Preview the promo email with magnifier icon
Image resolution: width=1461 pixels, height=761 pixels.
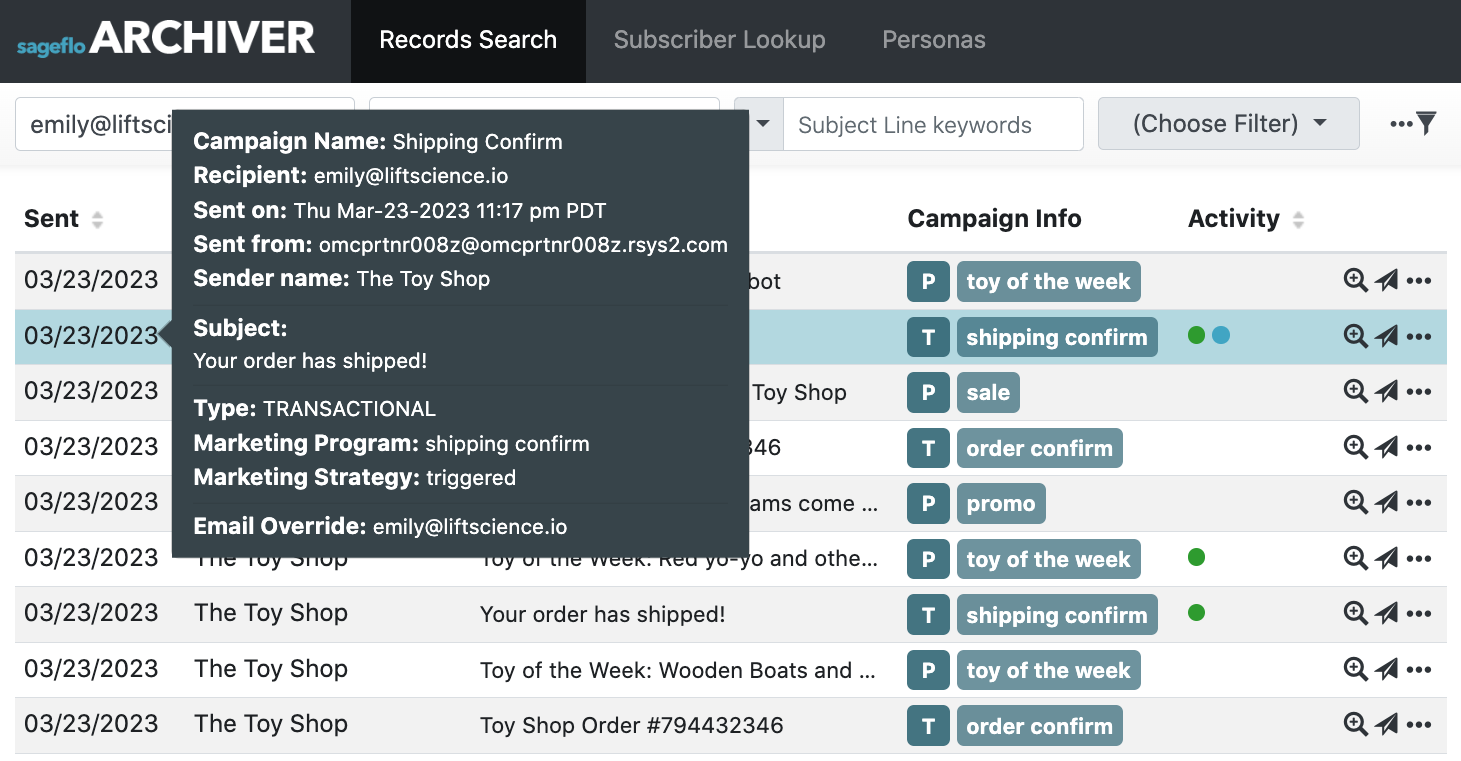(1355, 503)
